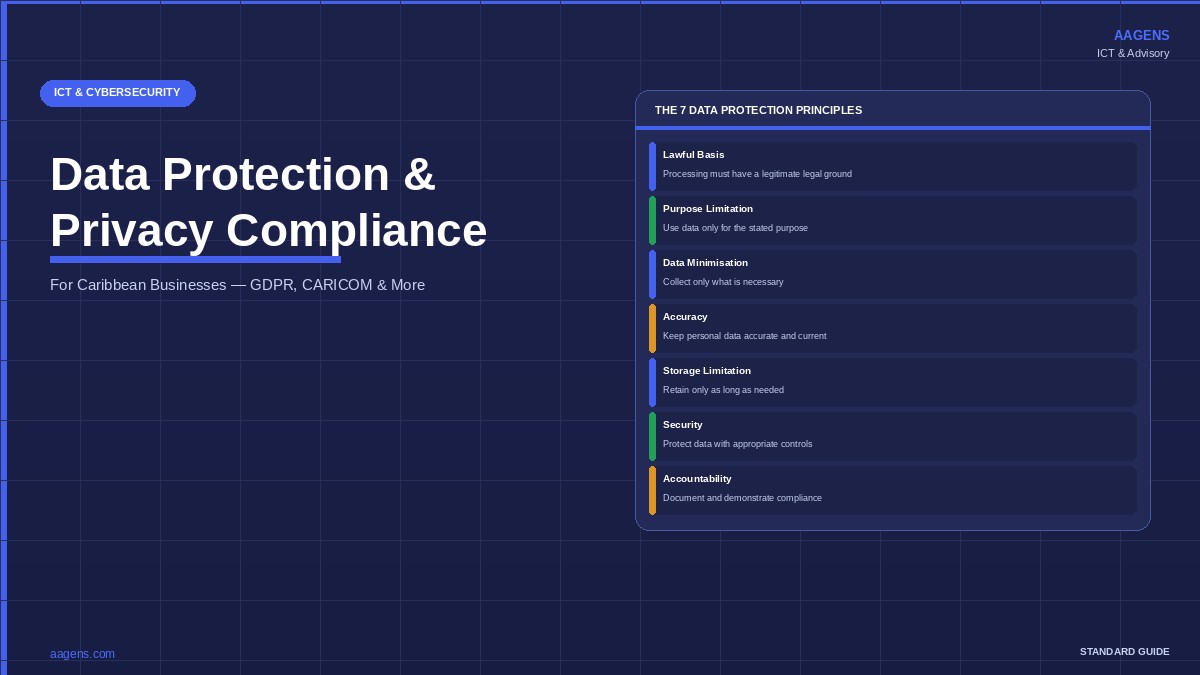The width and height of the screenshot is (1200, 675).
Task: Click 'Protect data with appropriate controls'
Action: click(x=737, y=444)
